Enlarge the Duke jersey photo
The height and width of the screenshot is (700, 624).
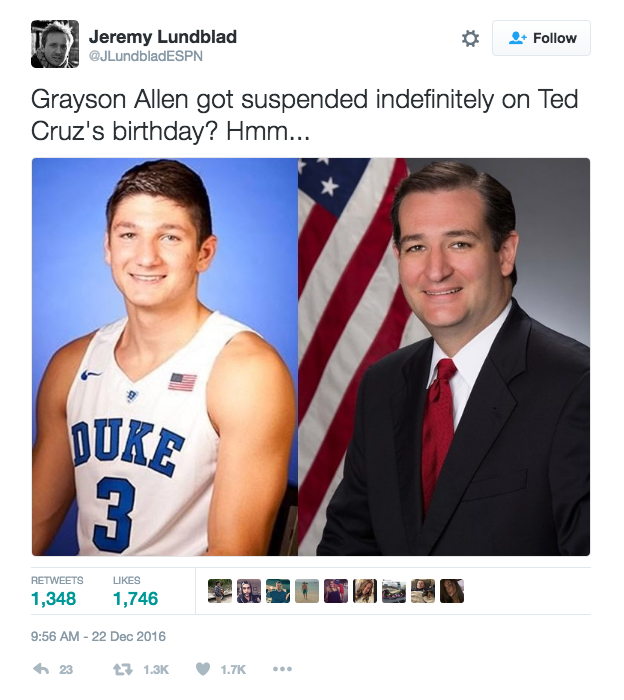click(165, 357)
